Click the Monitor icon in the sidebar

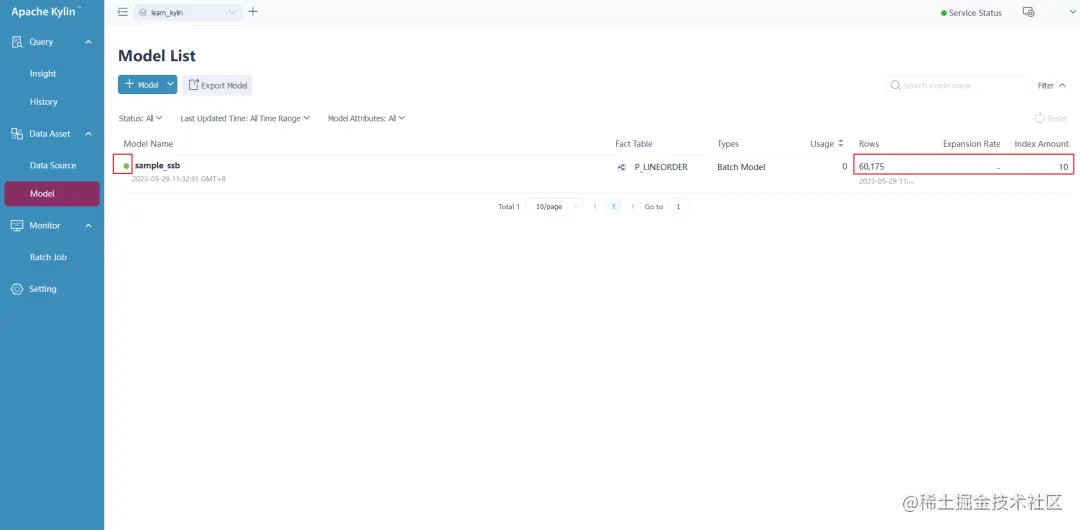[17, 225]
